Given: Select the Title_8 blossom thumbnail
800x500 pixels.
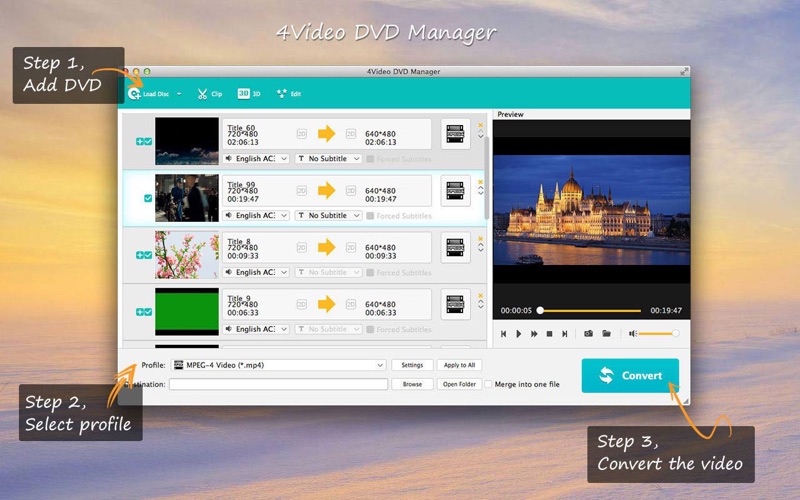Looking at the screenshot, I should (187, 255).
